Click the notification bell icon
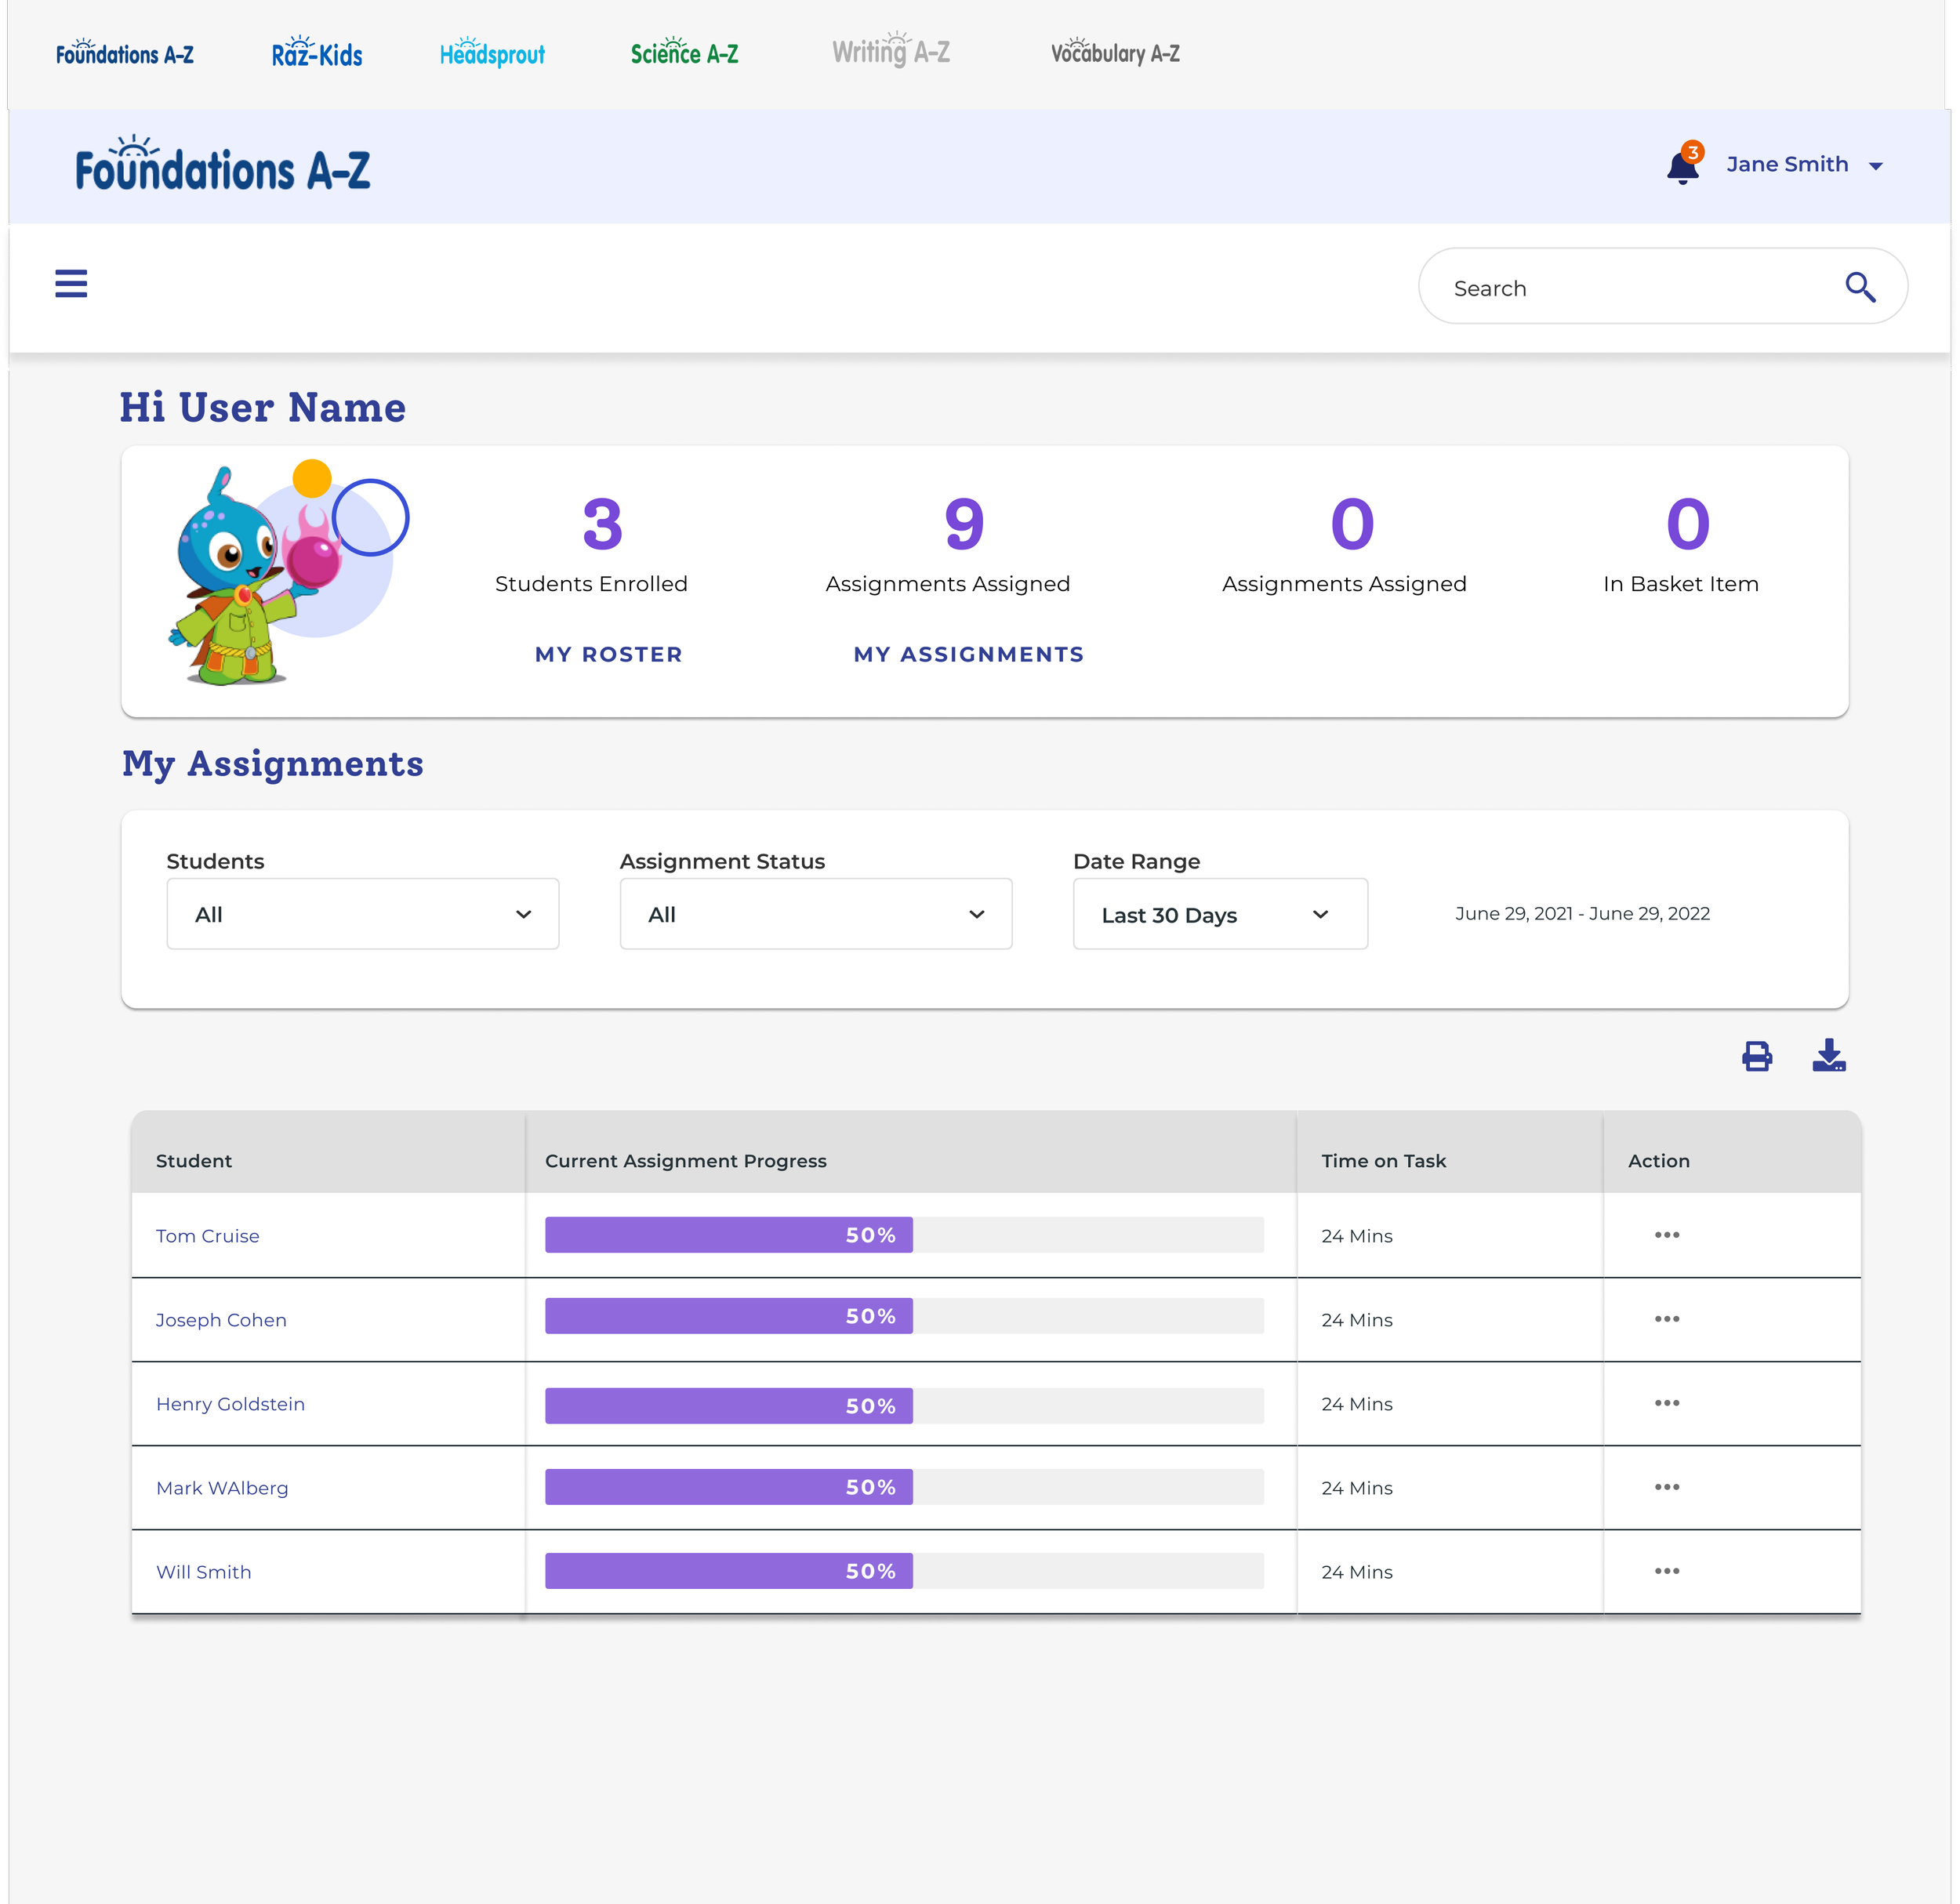The image size is (1960, 1904). point(1682,166)
